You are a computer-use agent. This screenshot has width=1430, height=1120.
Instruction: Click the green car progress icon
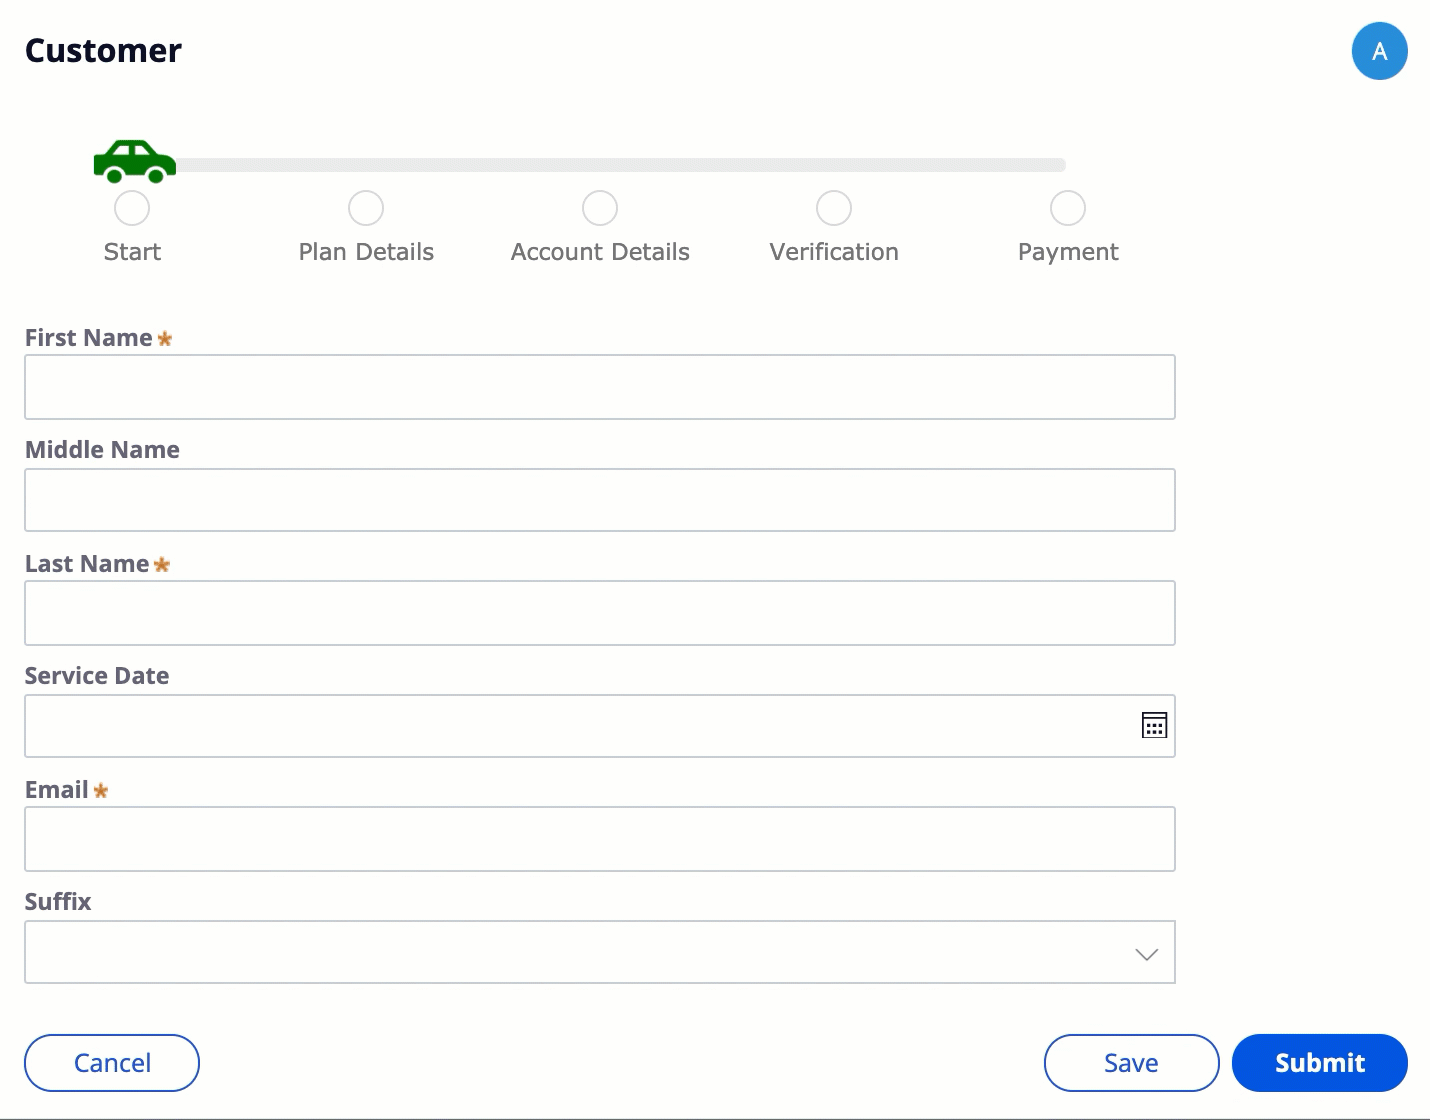[x=134, y=161]
